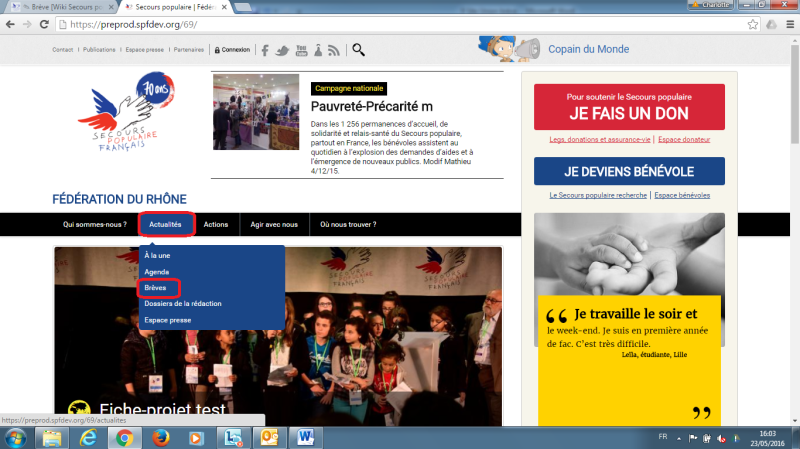Open the Actualités dropdown menu

[x=165, y=225]
